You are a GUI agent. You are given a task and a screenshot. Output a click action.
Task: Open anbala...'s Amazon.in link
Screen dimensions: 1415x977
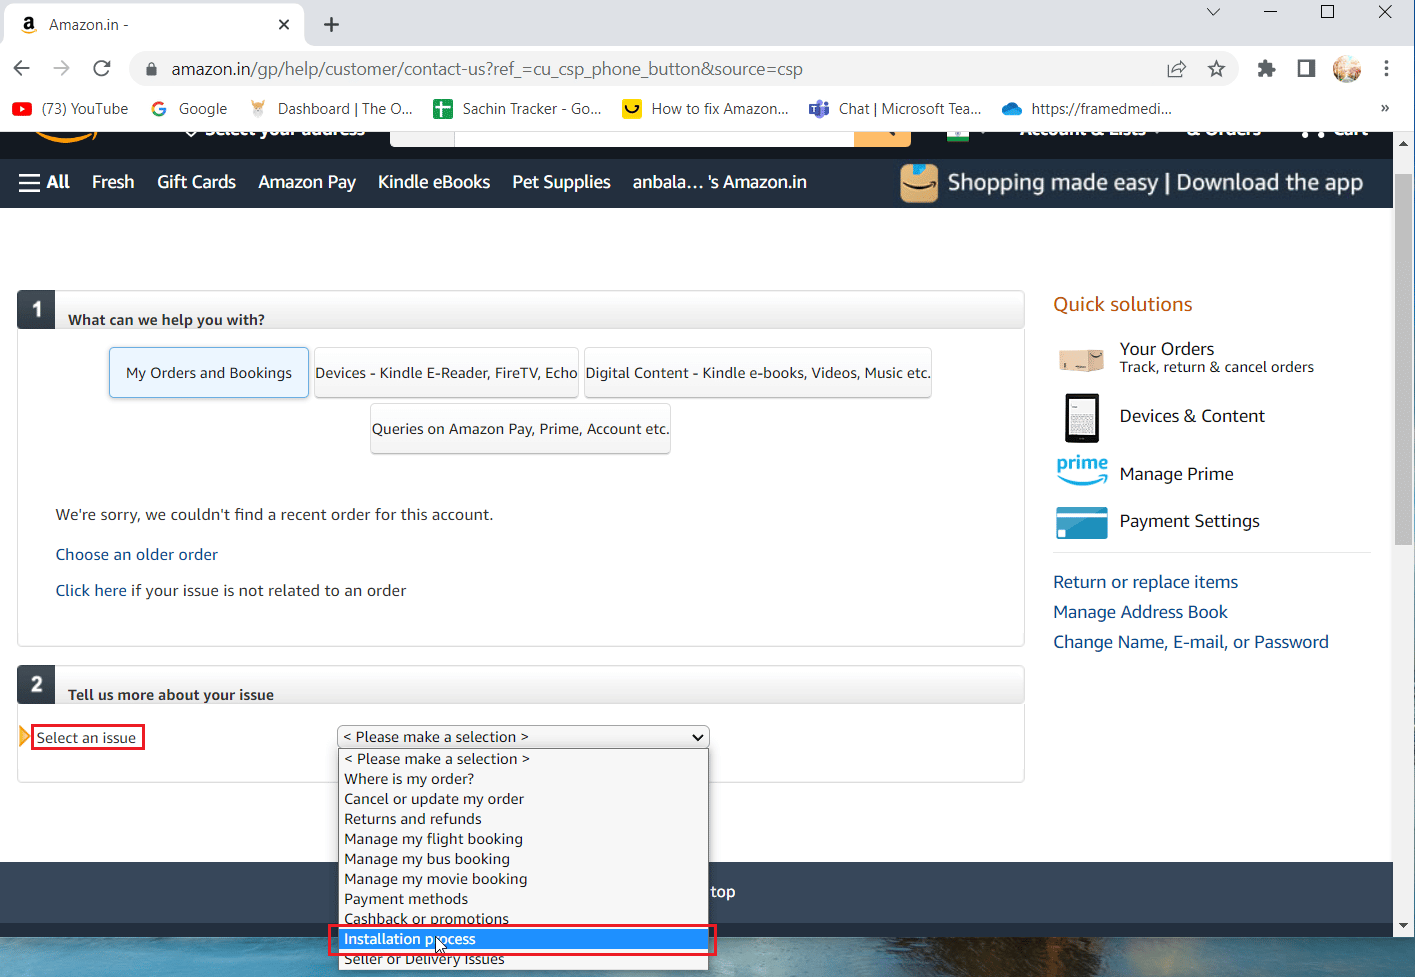(x=719, y=182)
